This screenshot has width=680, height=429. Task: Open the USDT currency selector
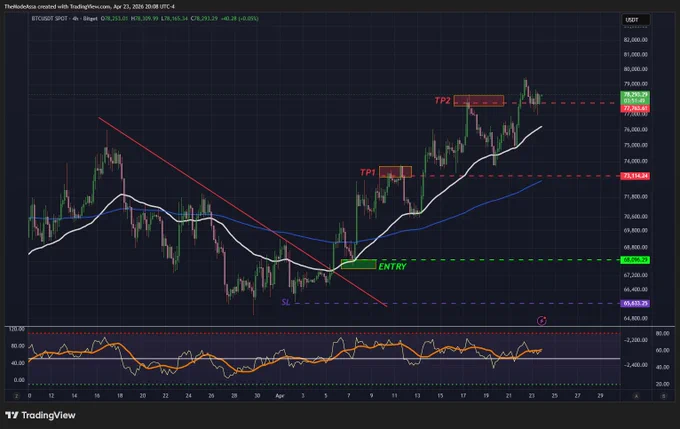[636, 20]
